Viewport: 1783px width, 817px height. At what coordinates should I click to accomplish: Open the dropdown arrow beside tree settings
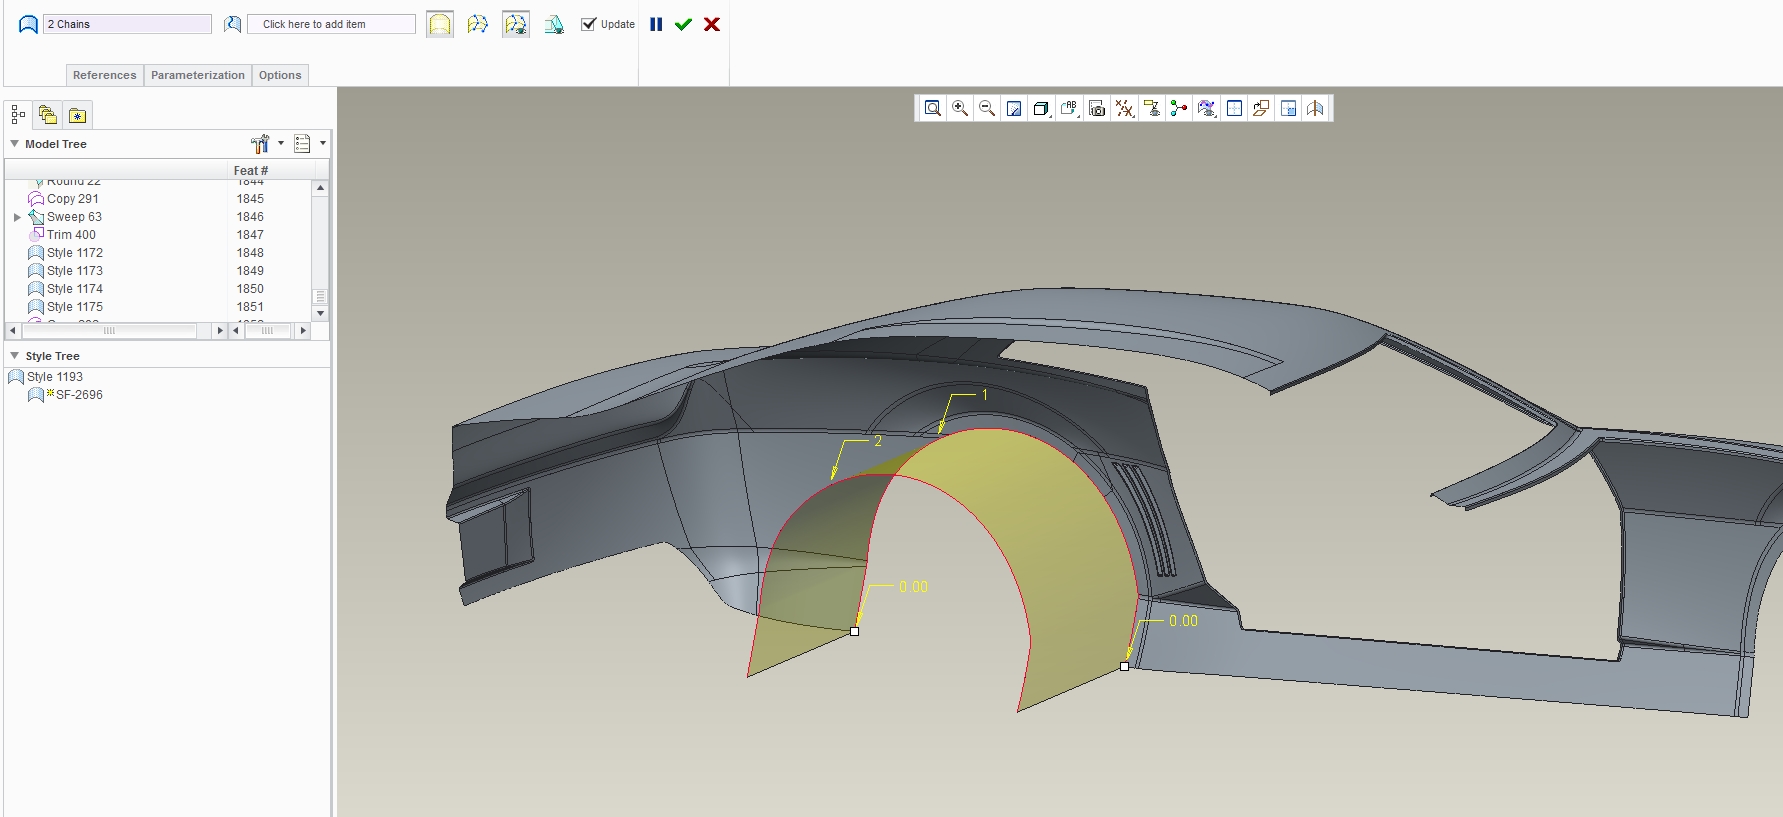coord(281,143)
